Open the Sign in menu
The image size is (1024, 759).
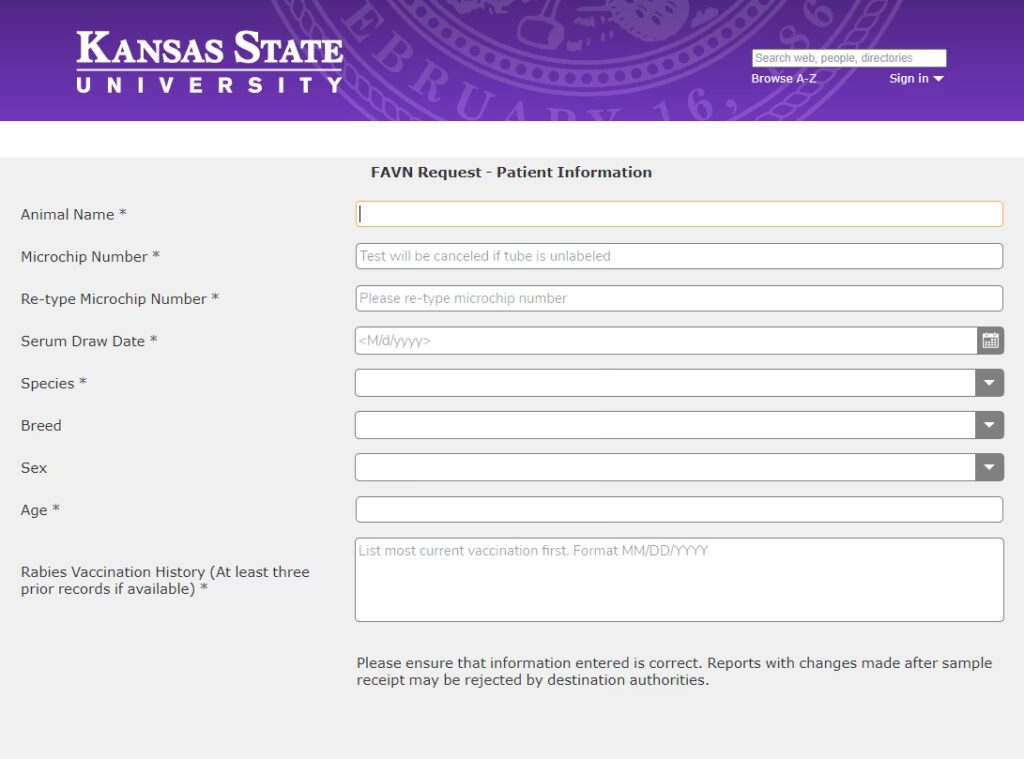(916, 79)
